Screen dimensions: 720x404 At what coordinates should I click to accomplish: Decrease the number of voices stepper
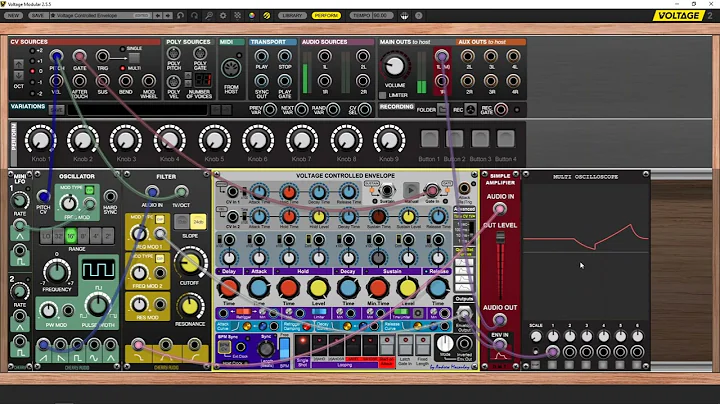pyautogui.click(x=188, y=83)
